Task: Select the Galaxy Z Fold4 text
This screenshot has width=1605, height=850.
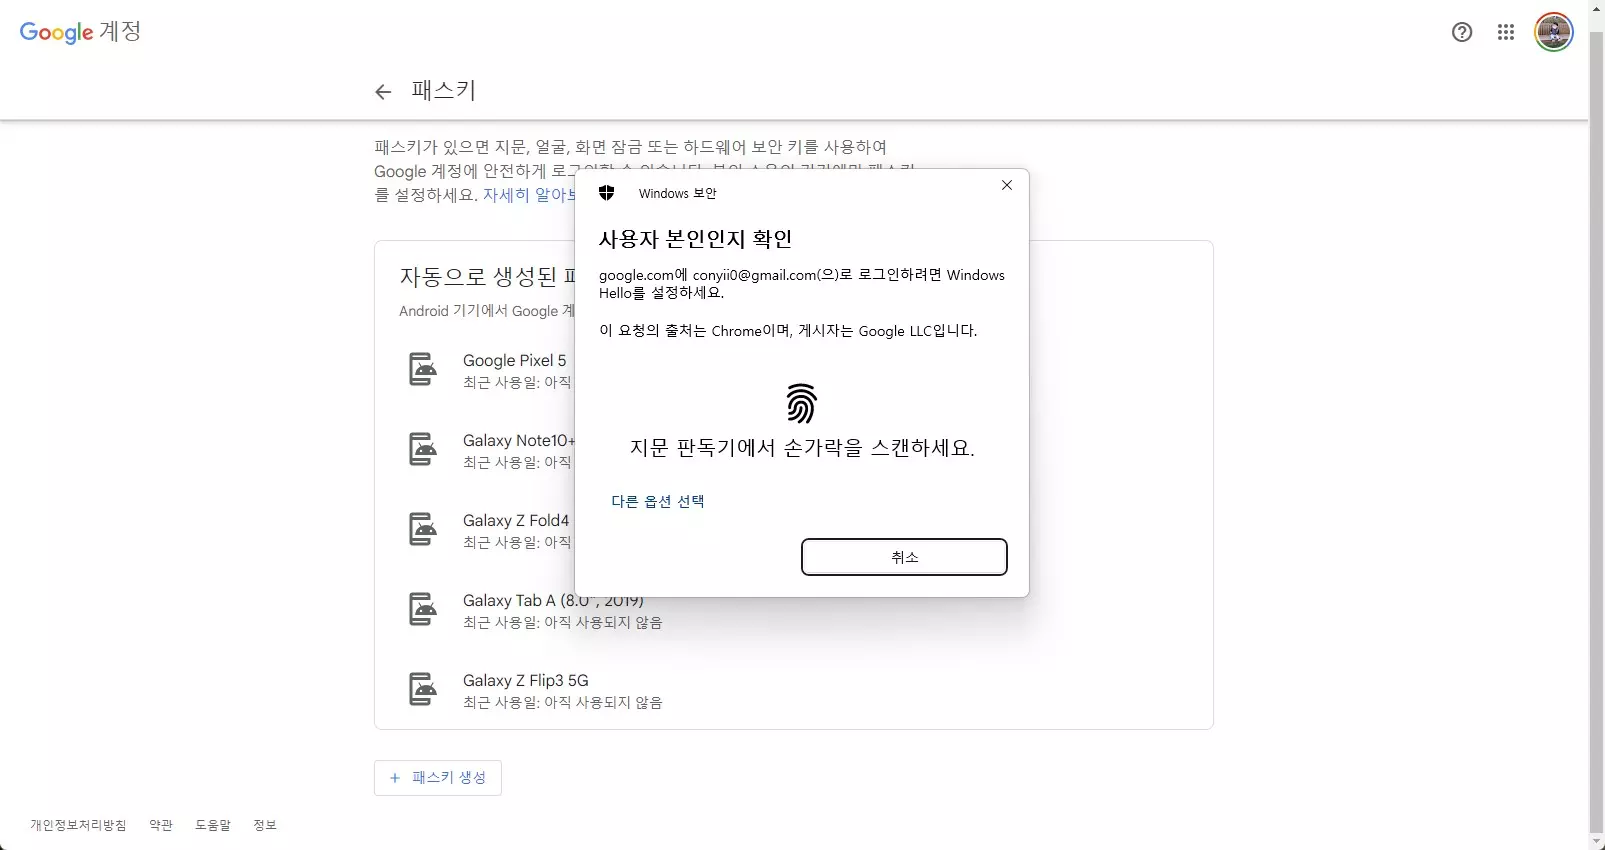Action: click(x=516, y=520)
